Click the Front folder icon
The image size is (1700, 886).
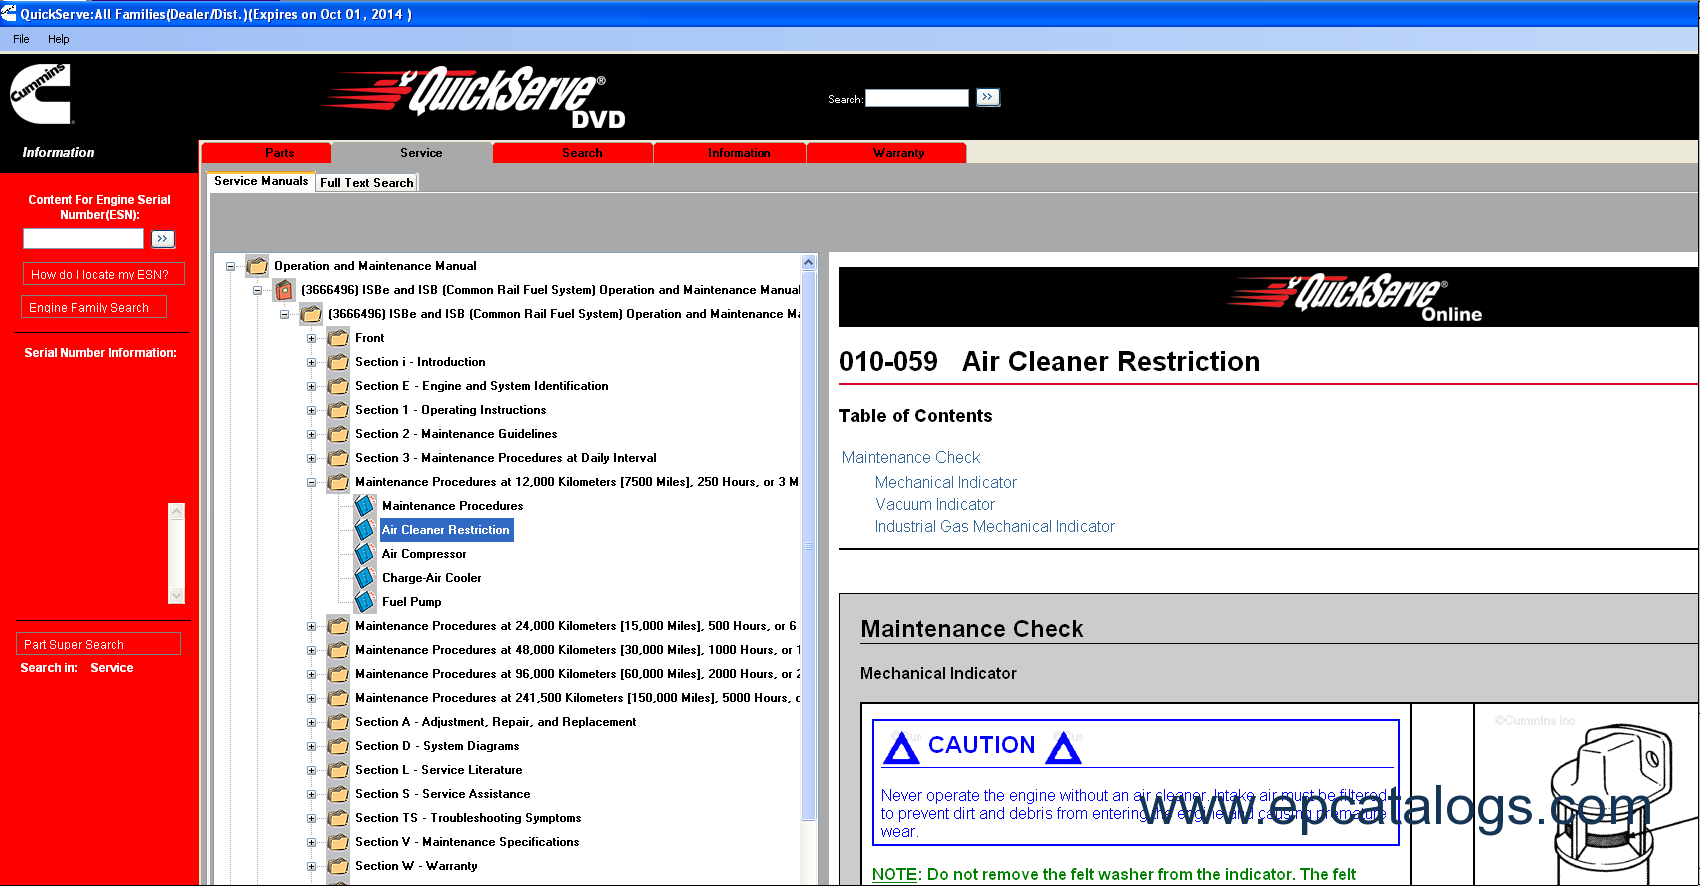338,338
